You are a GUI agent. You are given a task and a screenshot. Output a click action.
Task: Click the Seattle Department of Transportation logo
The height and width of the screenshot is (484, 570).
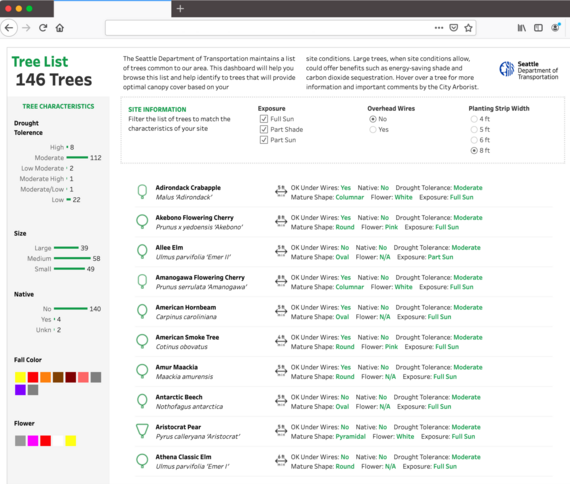(529, 69)
